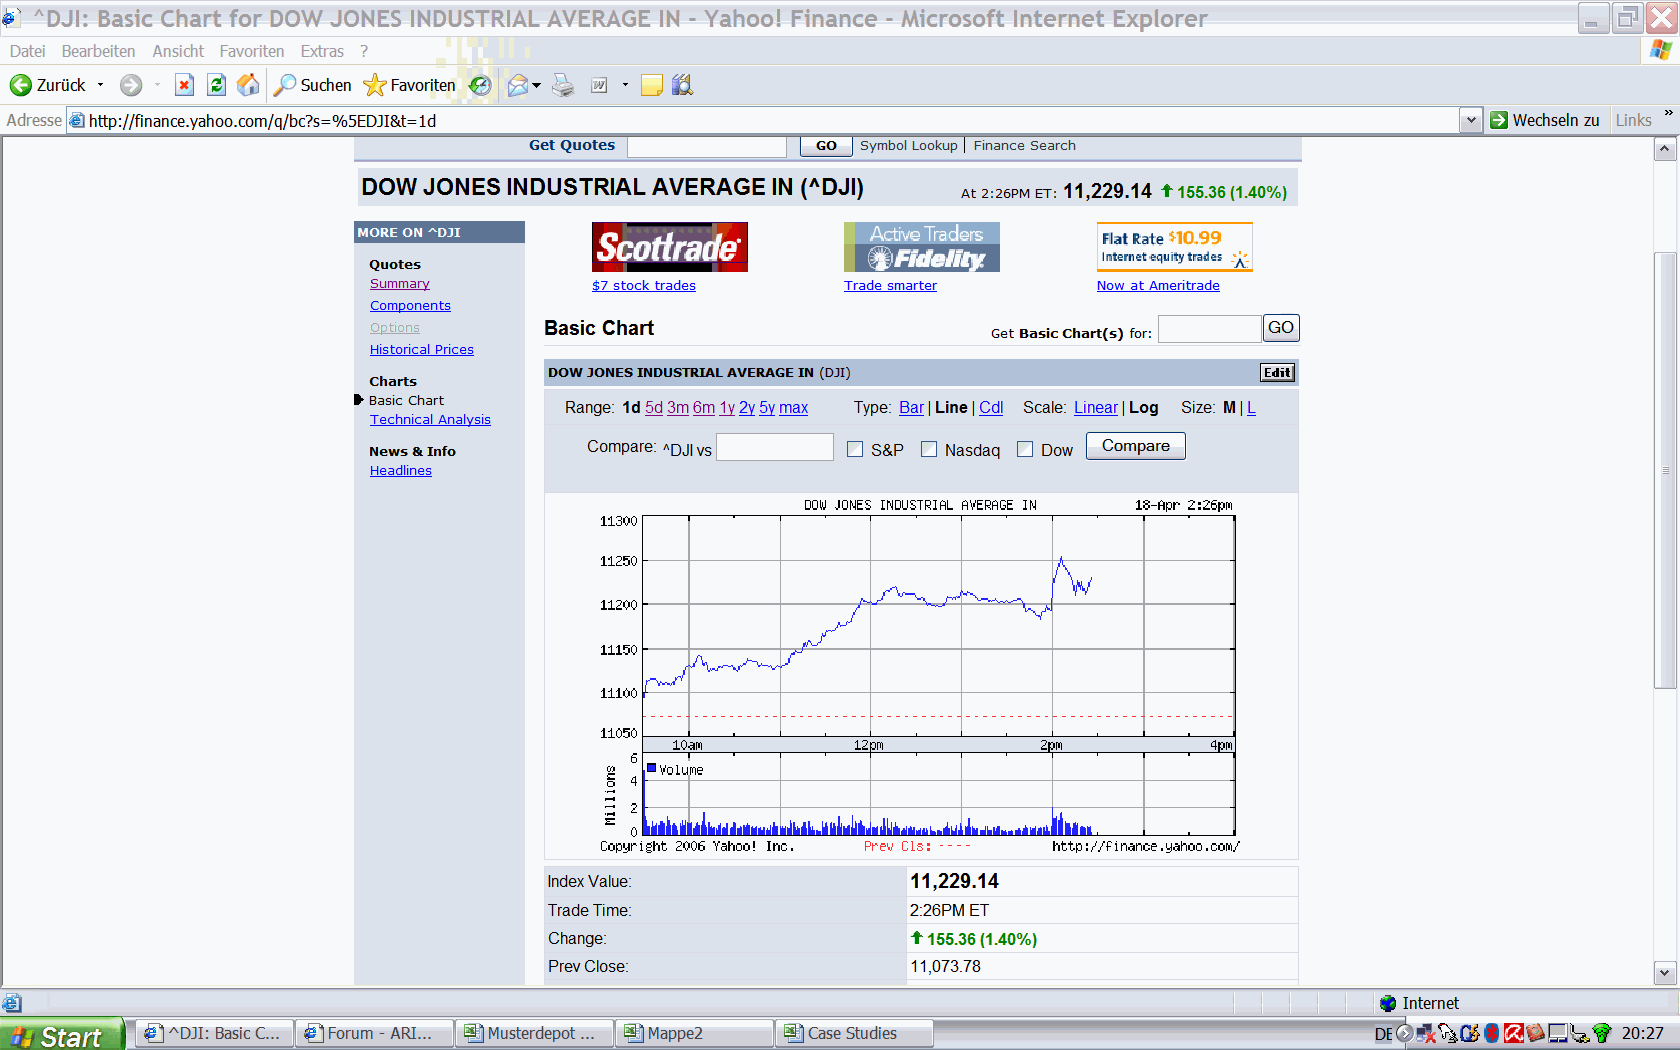Open the Finance Search link
Viewport: 1680px width, 1050px height.
1025,146
